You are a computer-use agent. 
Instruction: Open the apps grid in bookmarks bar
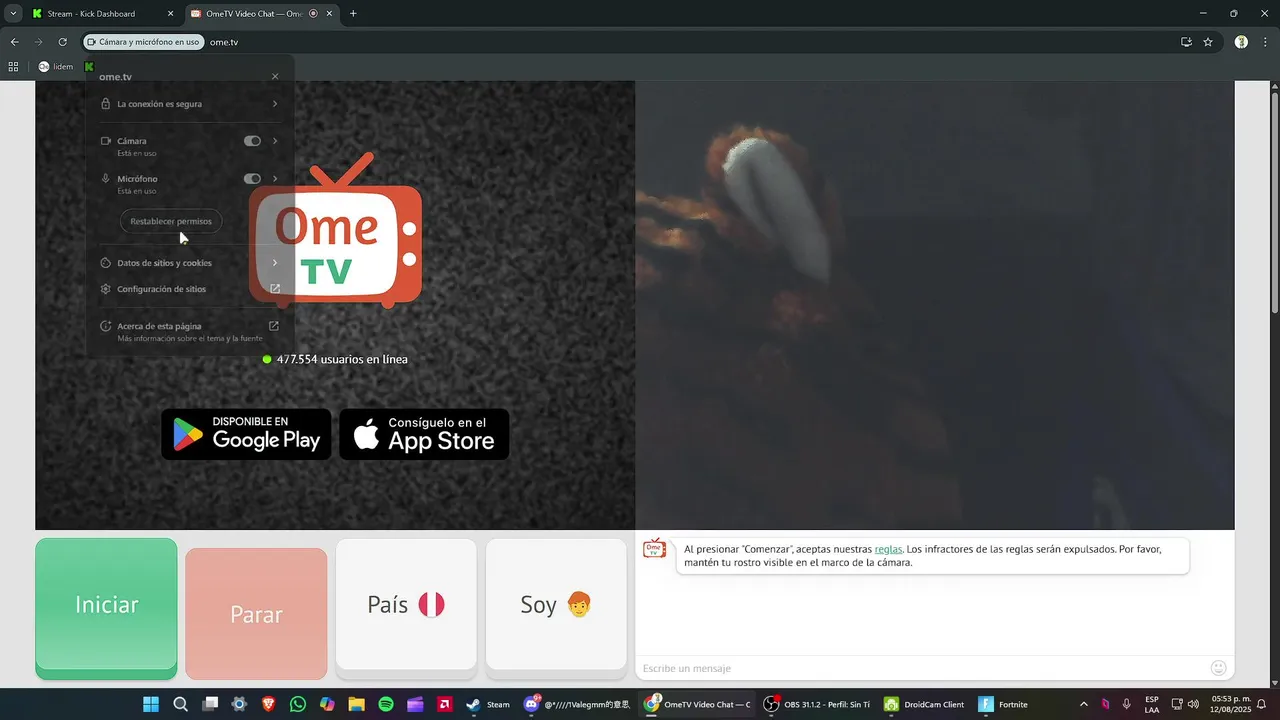pos(14,67)
